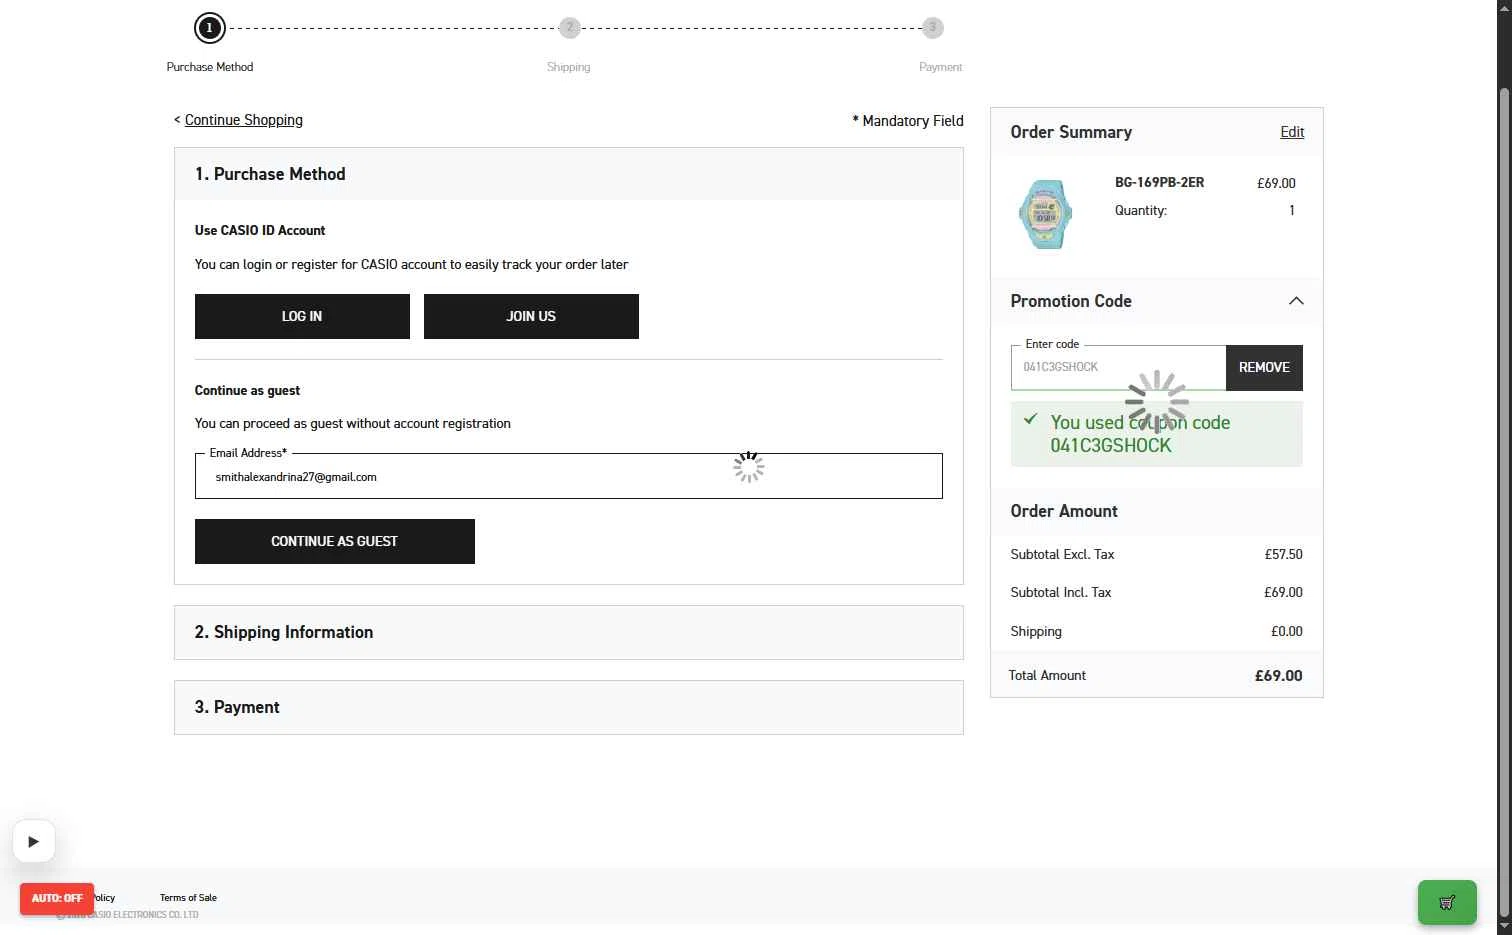The image size is (1512, 935).
Task: Focus the Email Address field
Action: pos(568,476)
